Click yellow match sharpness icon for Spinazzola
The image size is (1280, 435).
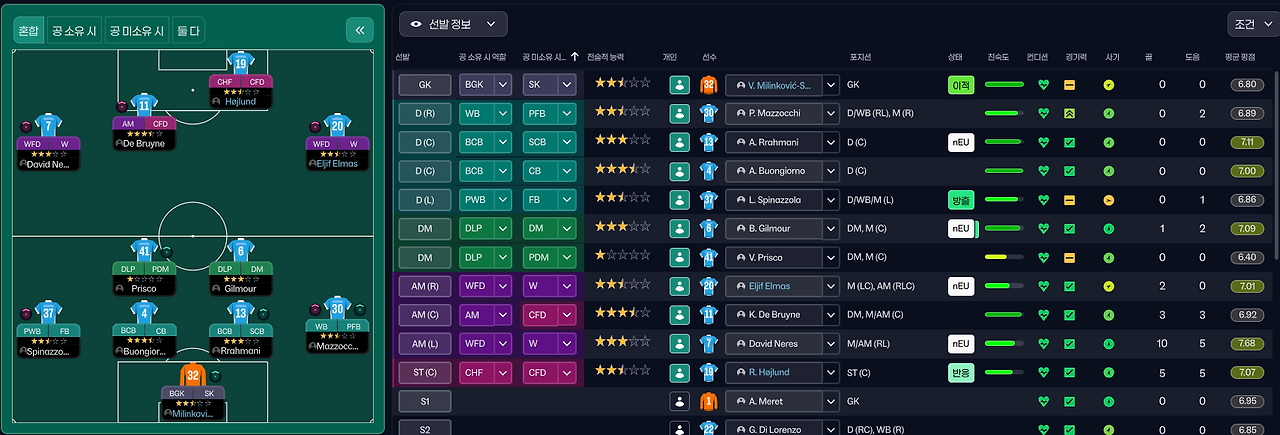point(1069,200)
